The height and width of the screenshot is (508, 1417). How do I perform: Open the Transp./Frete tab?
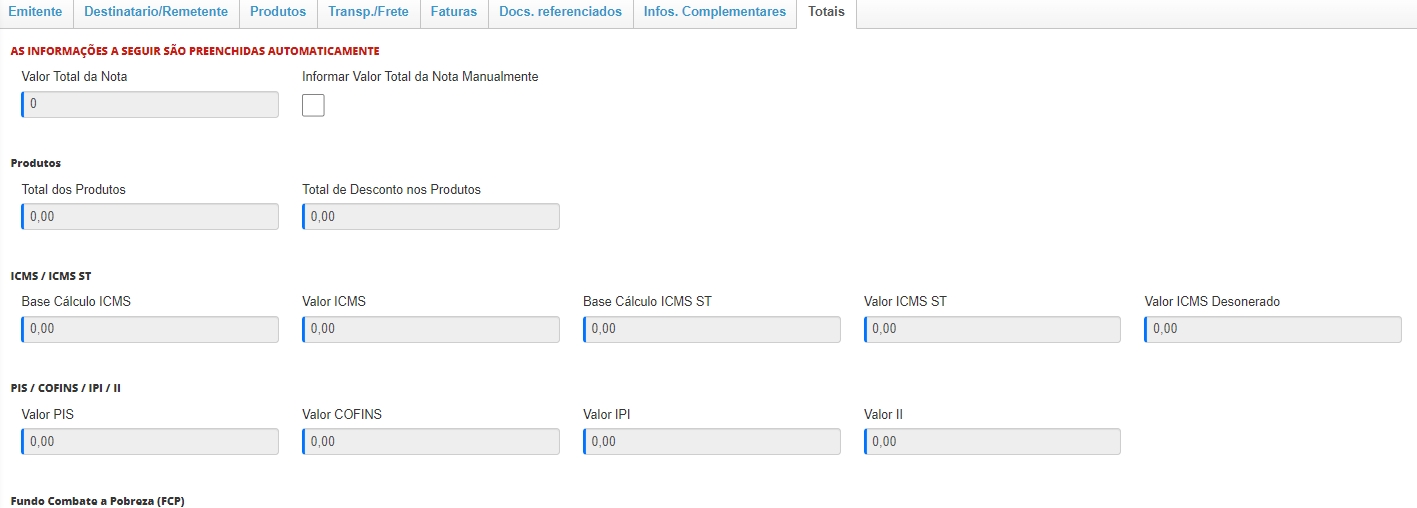(368, 12)
